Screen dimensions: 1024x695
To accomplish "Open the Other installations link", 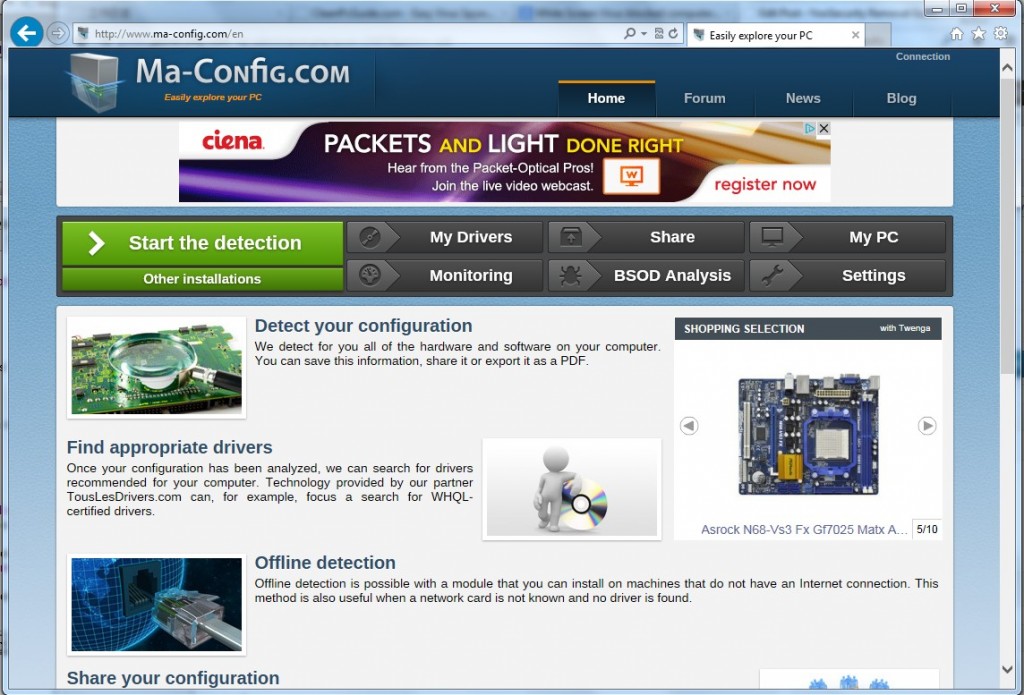I will (202, 279).
